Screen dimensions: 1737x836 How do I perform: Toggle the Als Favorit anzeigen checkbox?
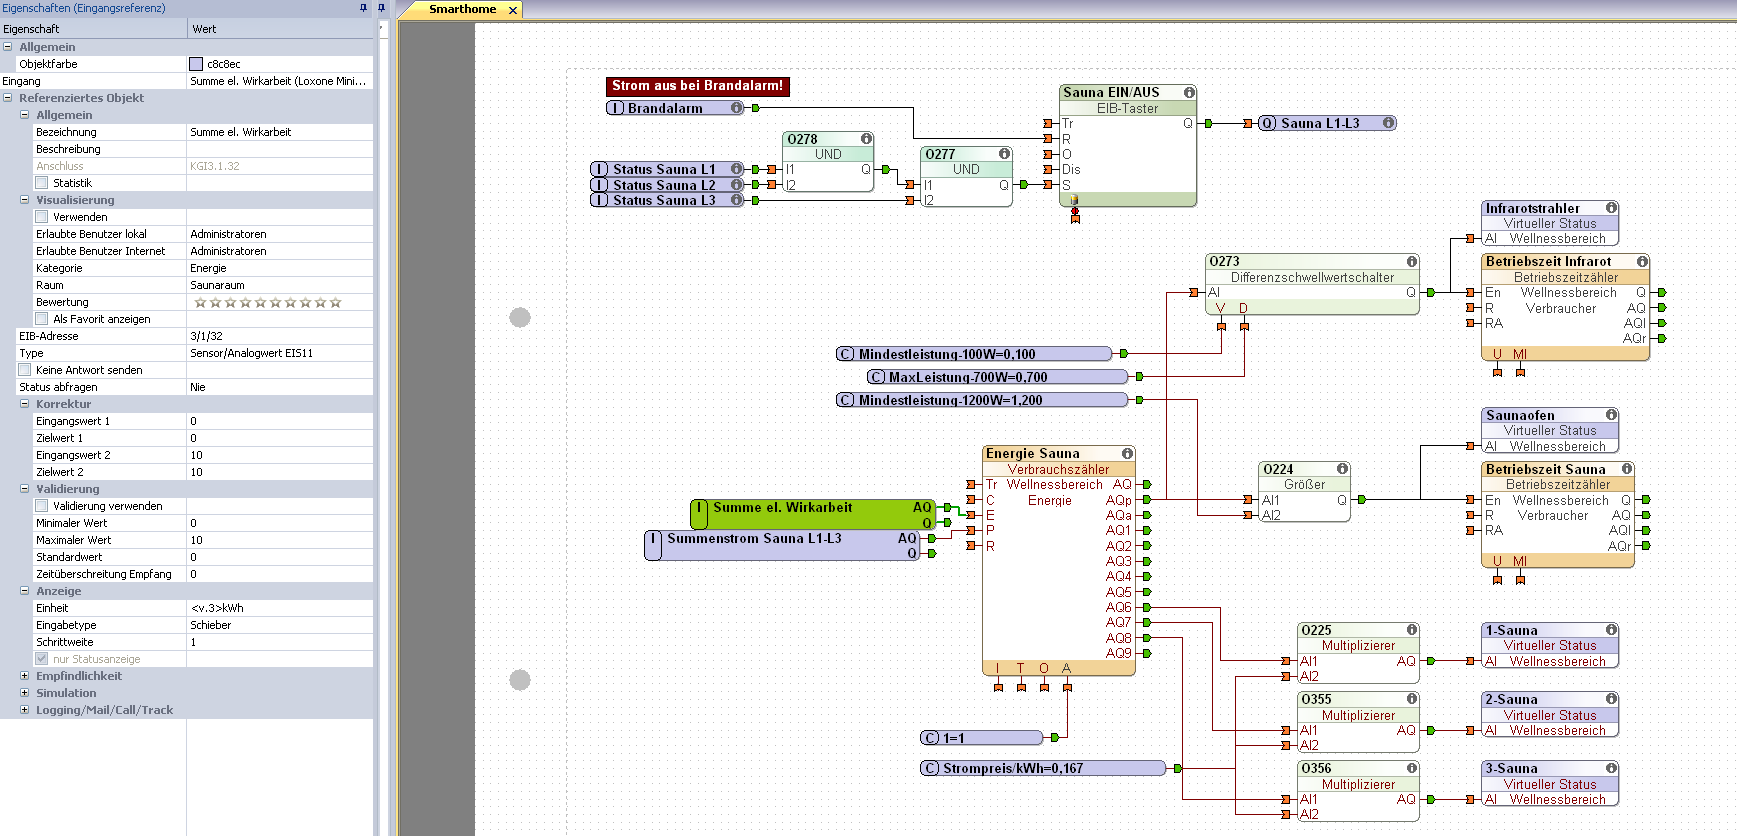point(42,319)
